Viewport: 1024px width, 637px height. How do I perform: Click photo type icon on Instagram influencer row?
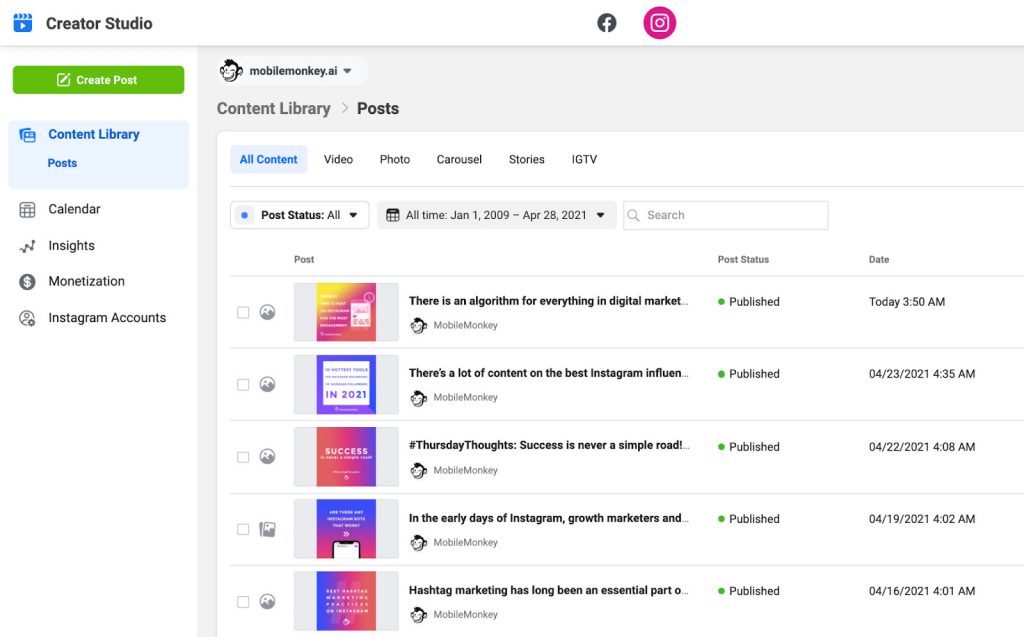pos(267,384)
